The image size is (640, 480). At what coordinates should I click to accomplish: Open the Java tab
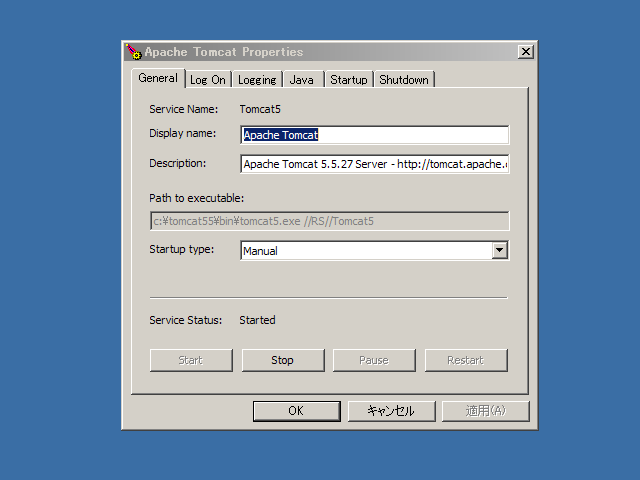[302, 80]
